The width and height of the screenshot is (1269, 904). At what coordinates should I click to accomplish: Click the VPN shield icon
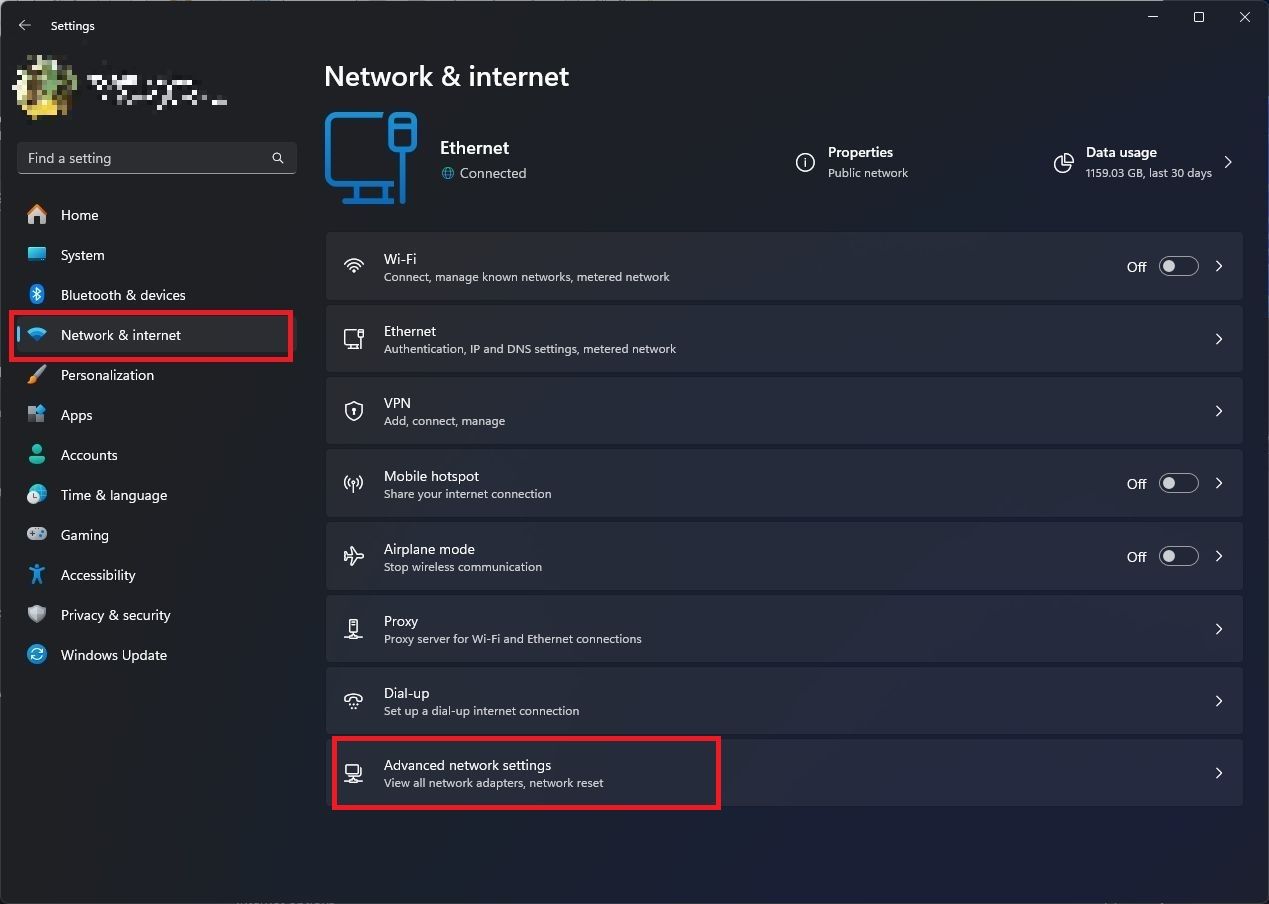point(353,410)
